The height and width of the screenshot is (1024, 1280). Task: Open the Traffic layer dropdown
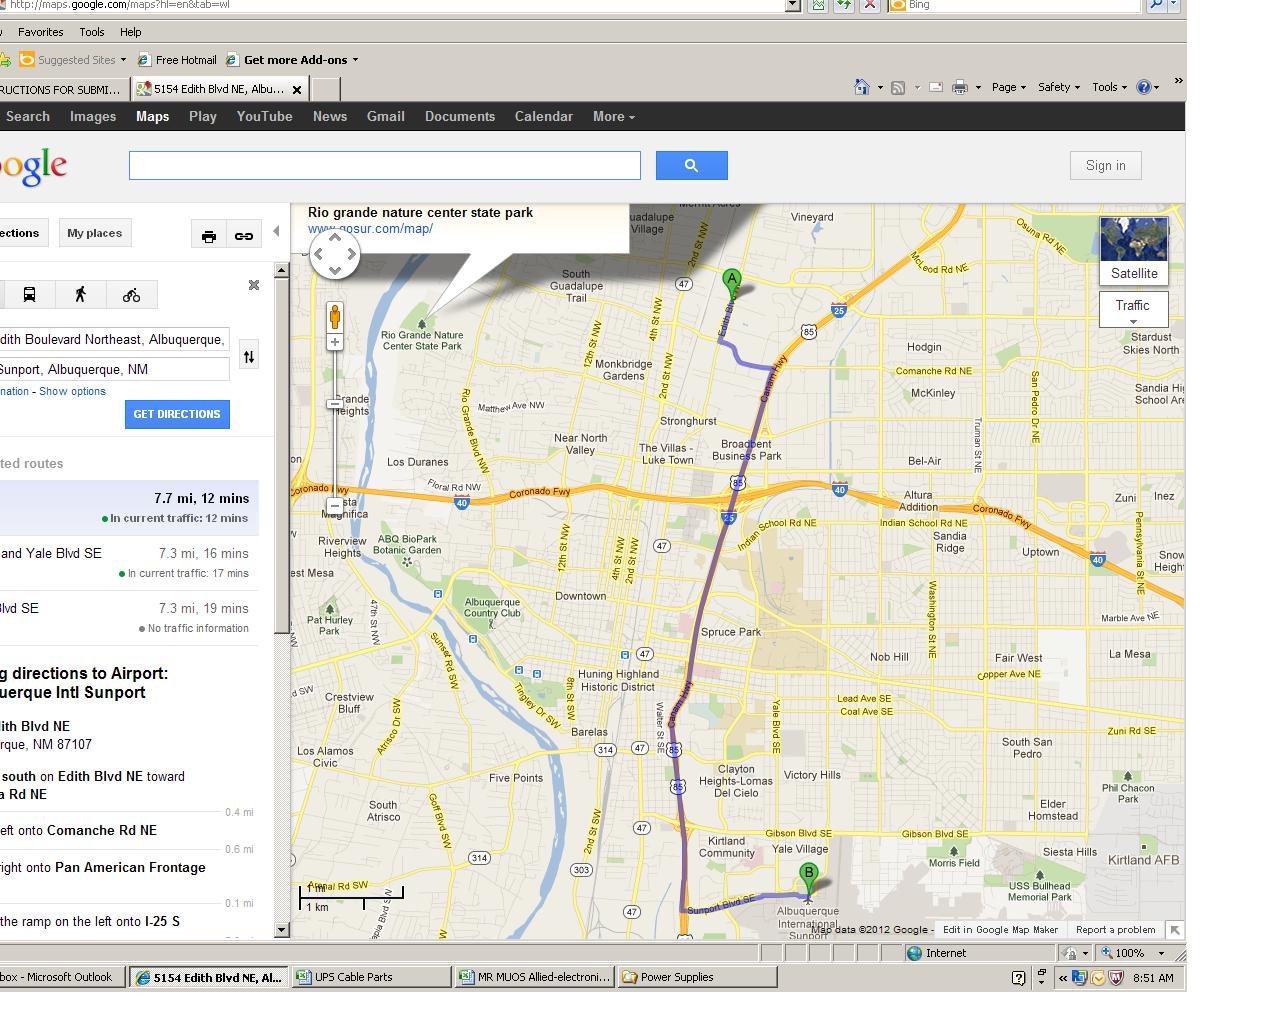coord(1133,309)
